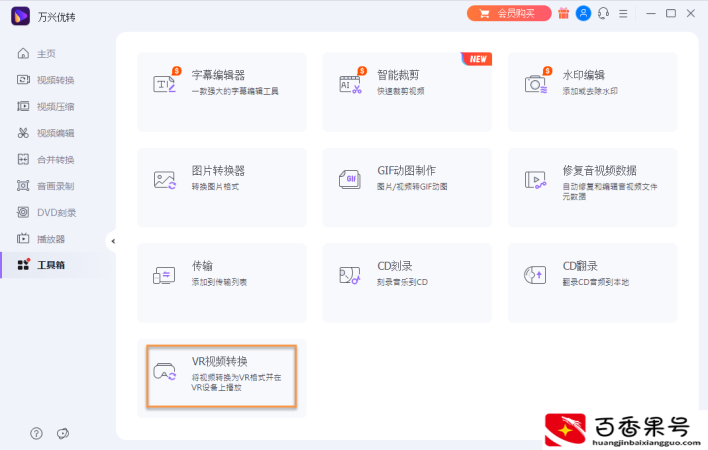This screenshot has height=450, width=708.
Task: Go to 视频转换 in the sidebar
Action: [55, 80]
